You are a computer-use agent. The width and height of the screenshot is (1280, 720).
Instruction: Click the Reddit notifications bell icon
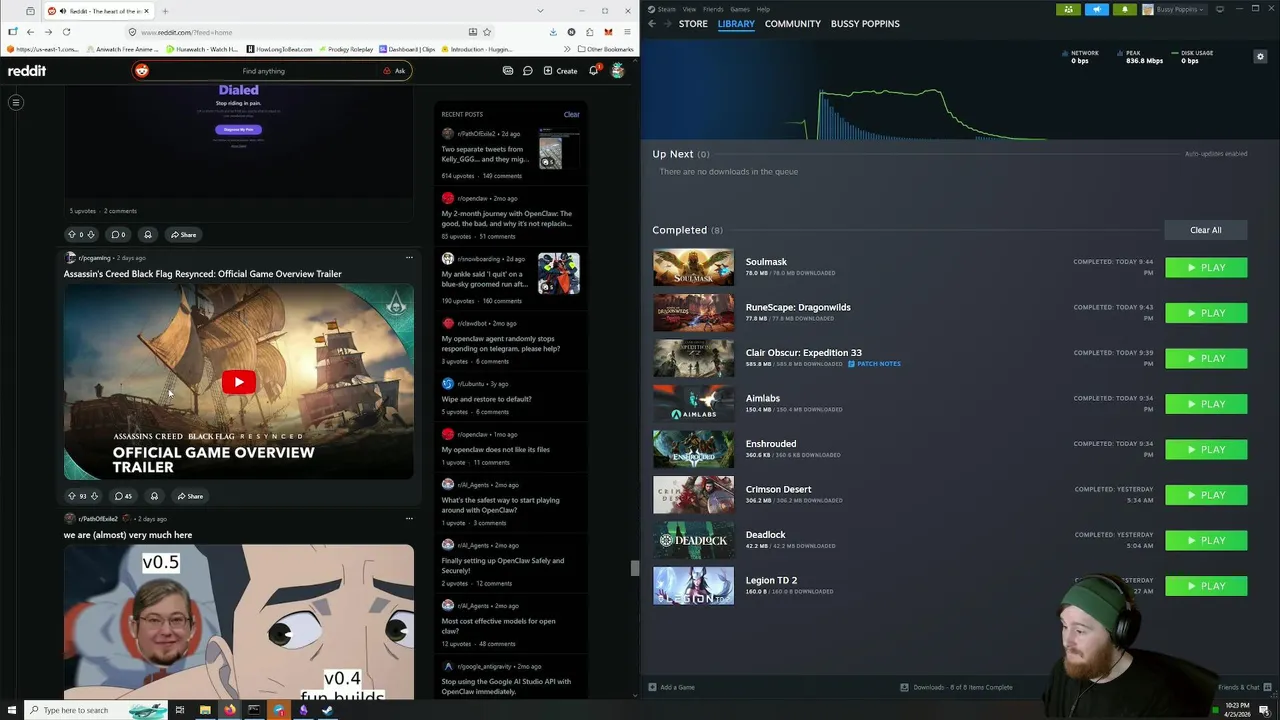[x=593, y=71]
